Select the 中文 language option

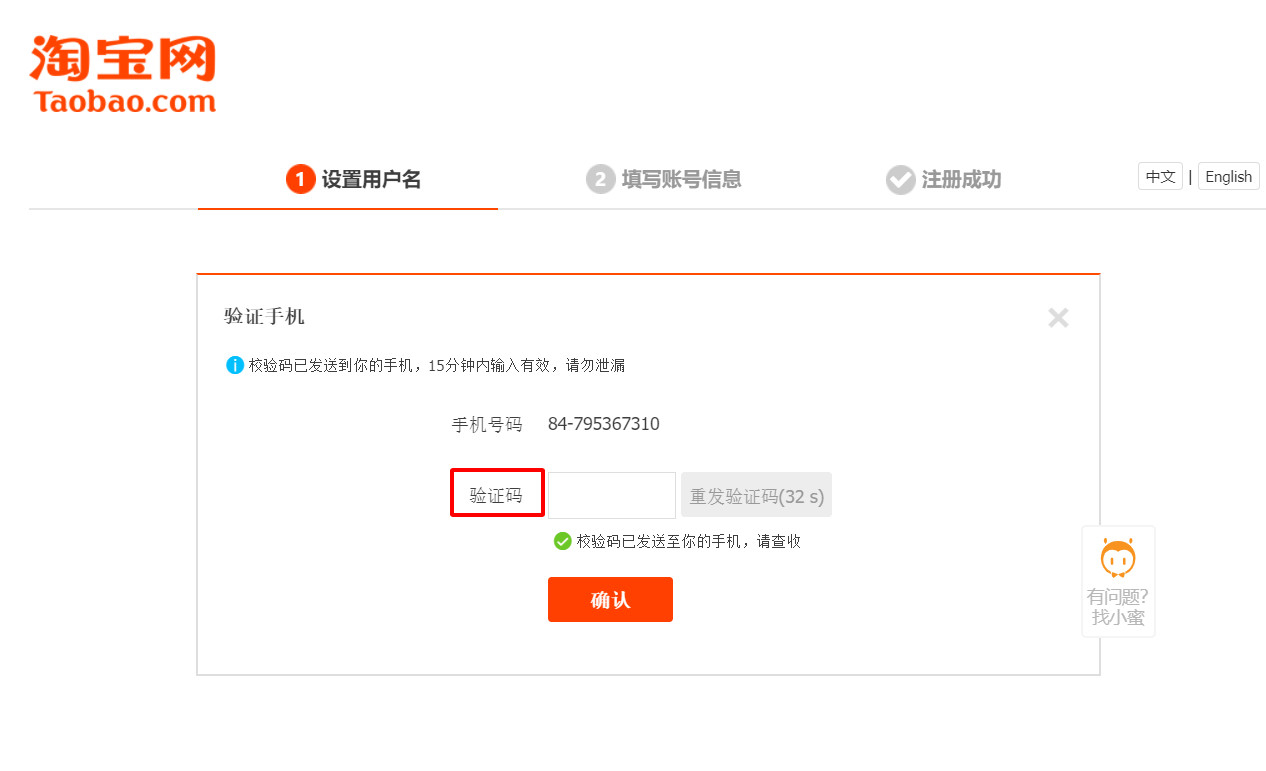click(1160, 176)
